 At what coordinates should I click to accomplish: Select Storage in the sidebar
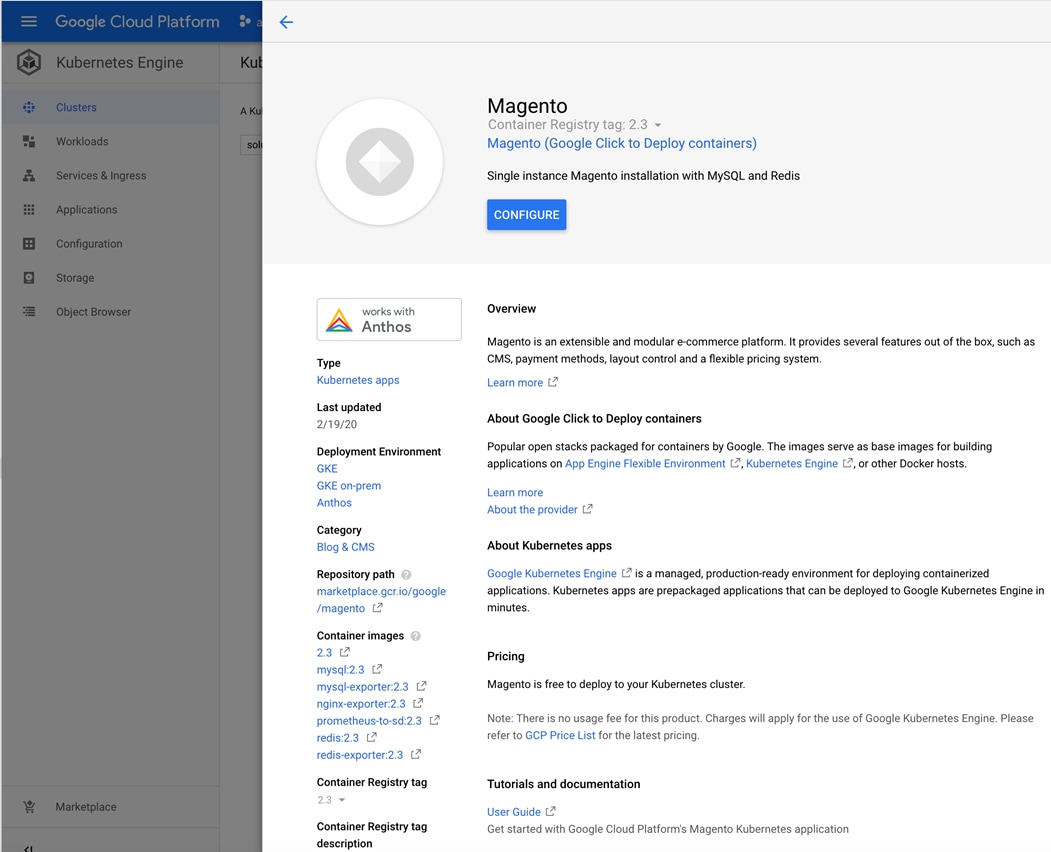point(110,278)
